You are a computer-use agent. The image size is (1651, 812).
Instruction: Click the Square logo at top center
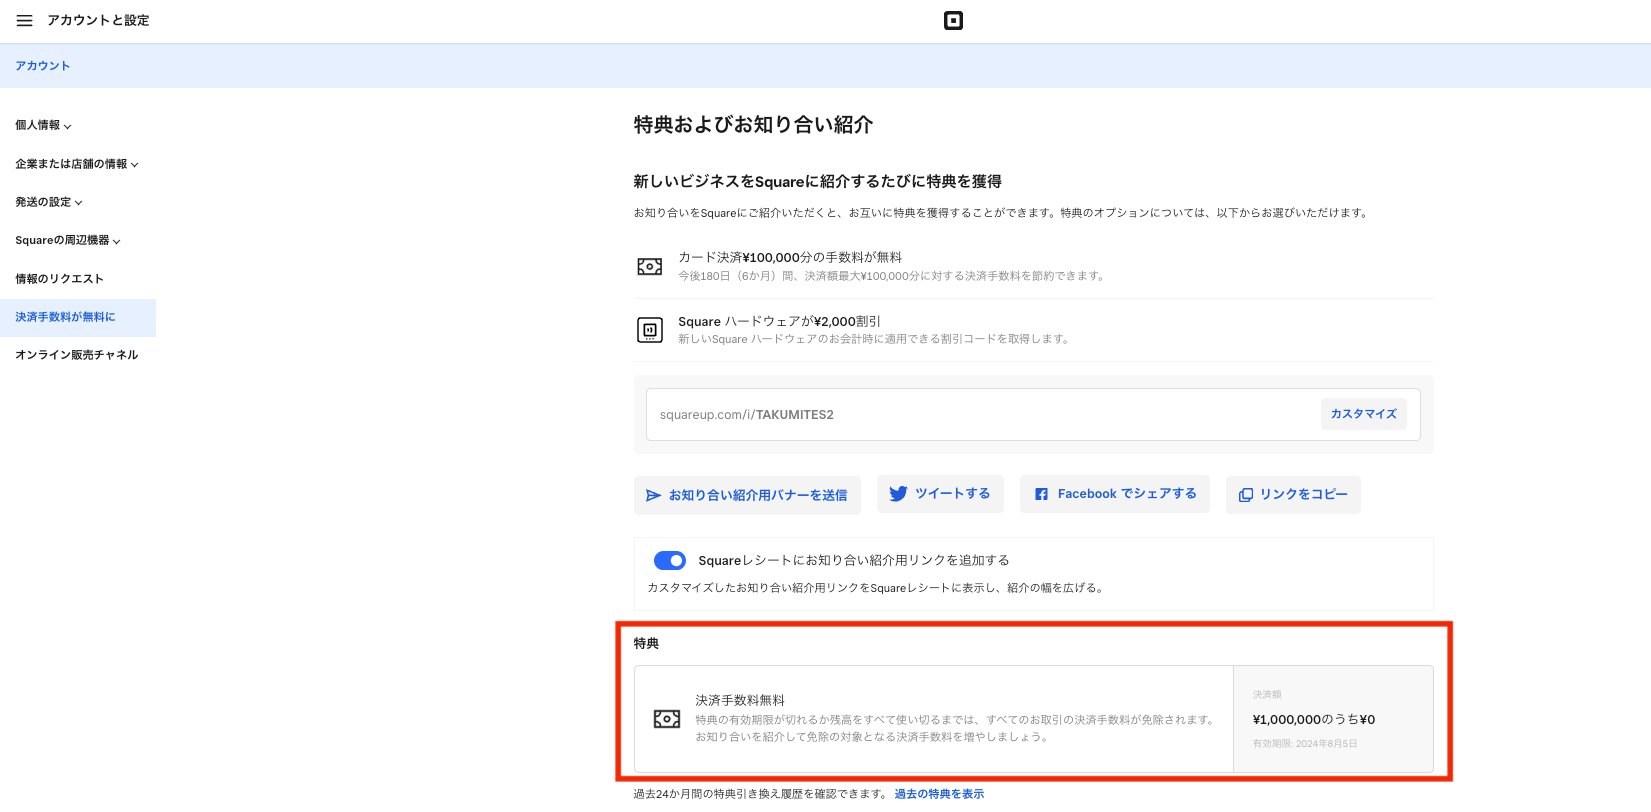[x=953, y=20]
